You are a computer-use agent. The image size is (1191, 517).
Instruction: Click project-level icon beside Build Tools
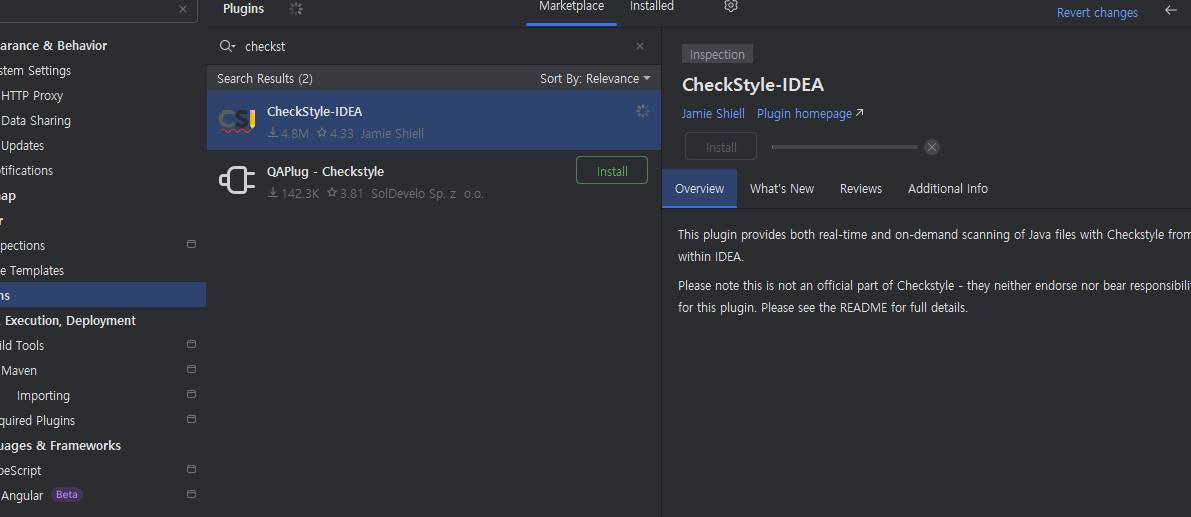click(x=191, y=345)
